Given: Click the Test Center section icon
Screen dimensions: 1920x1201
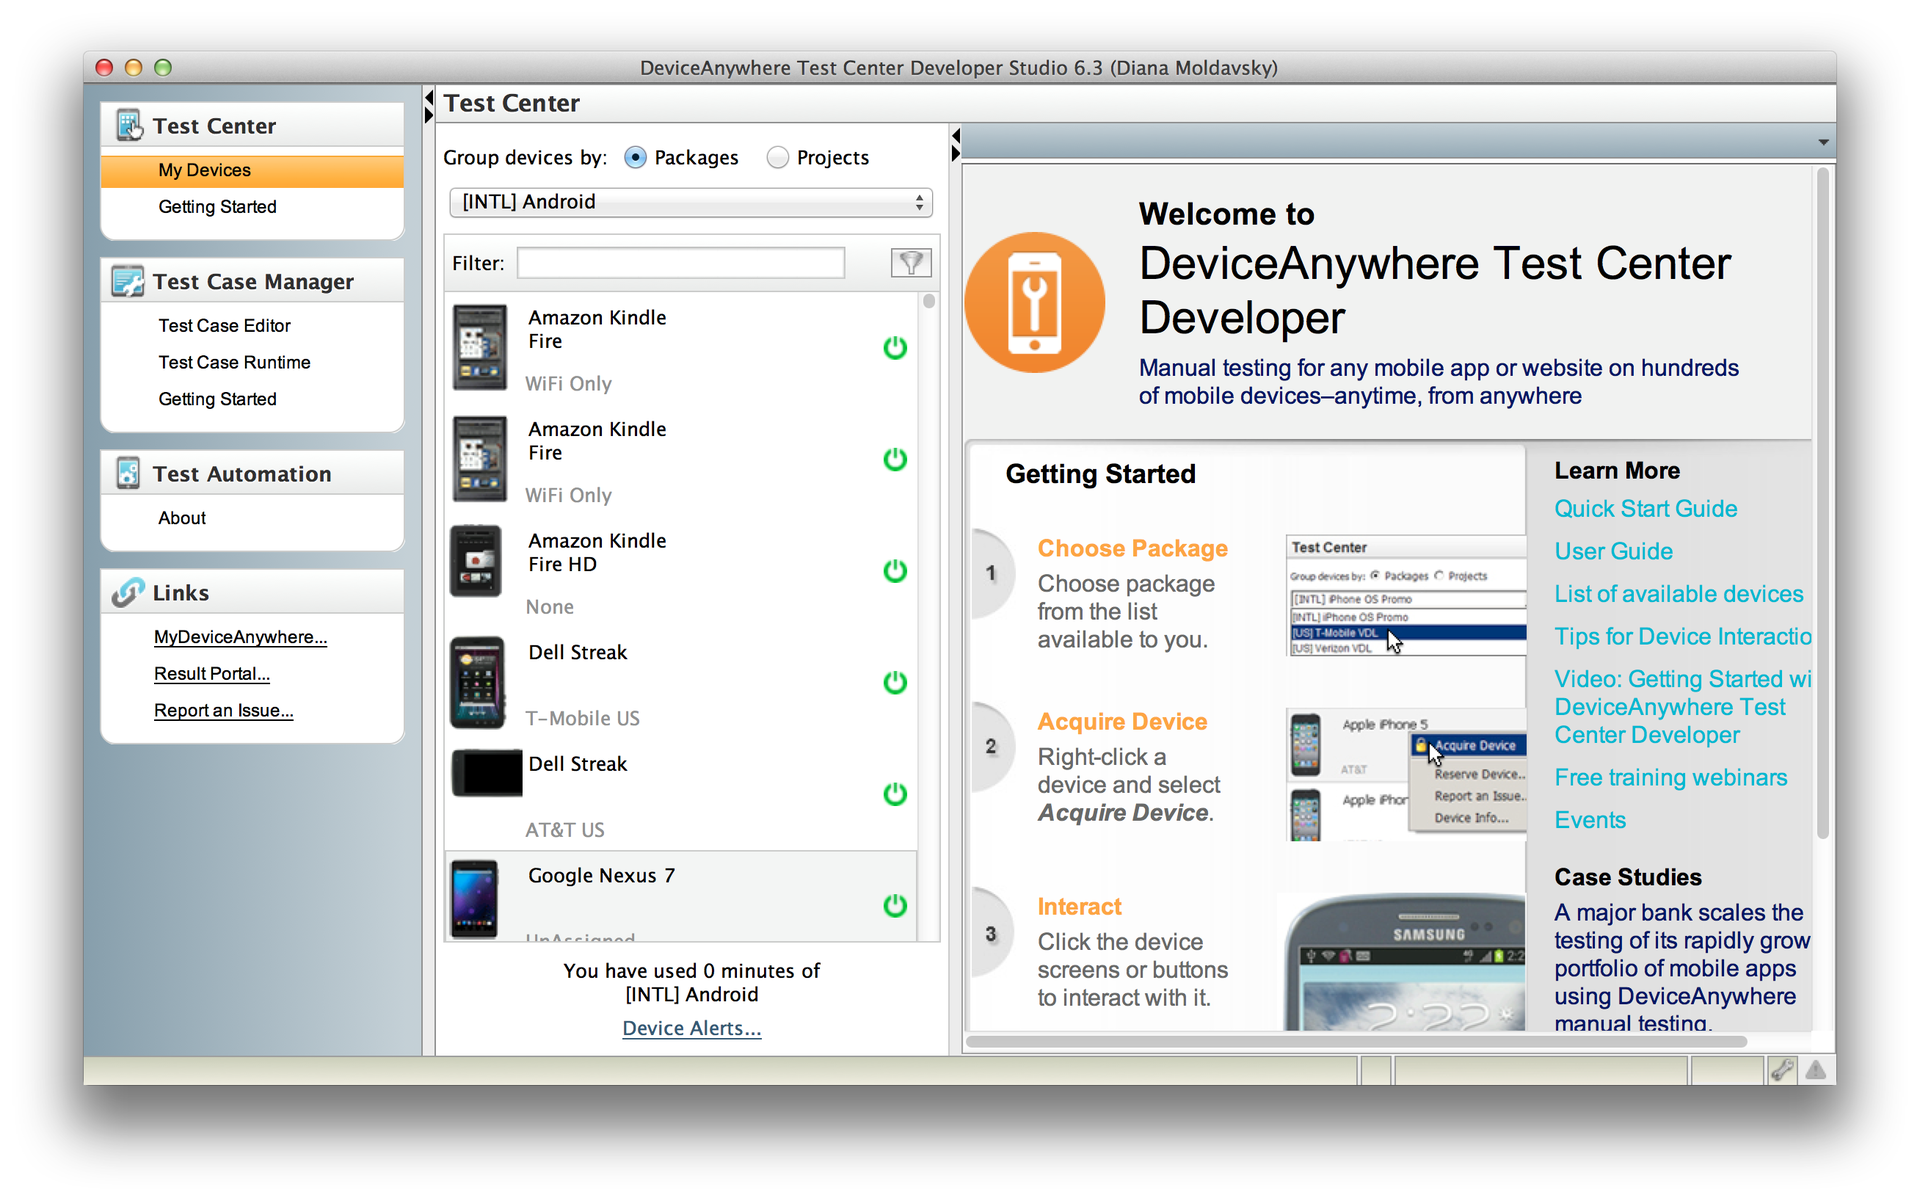Looking at the screenshot, I should point(129,126).
